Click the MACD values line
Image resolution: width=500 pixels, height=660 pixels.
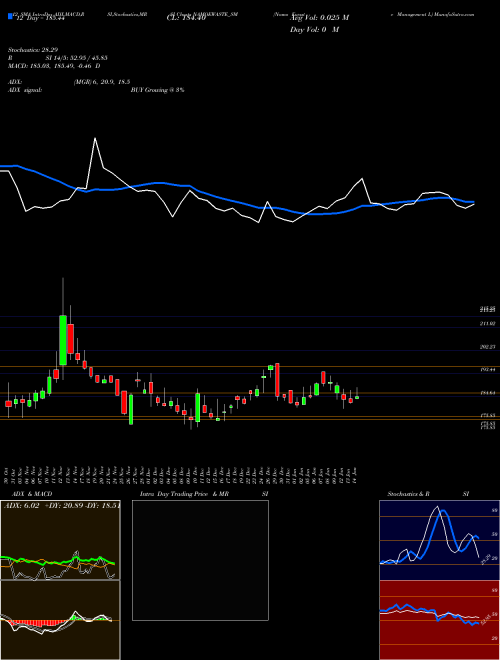tap(54, 66)
